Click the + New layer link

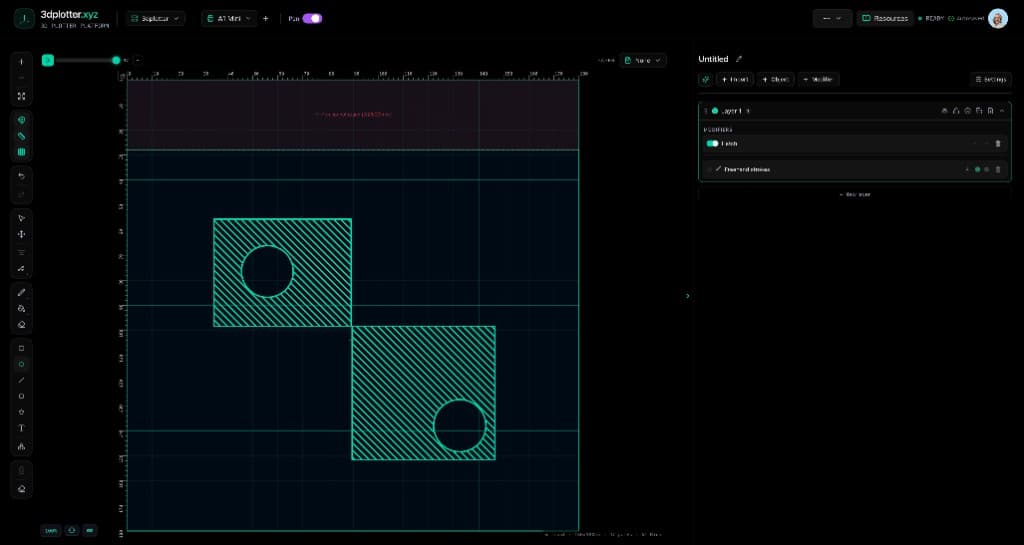coord(855,195)
